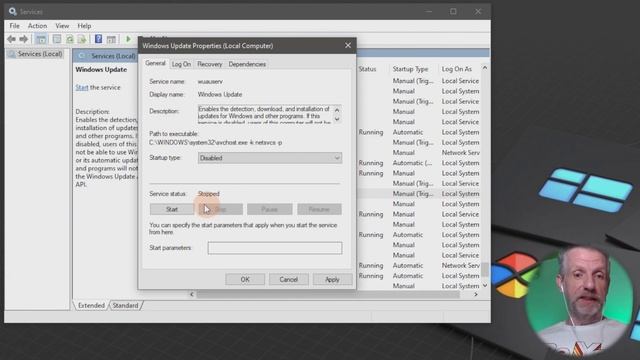
Task: Click the OK button
Action: coord(245,280)
